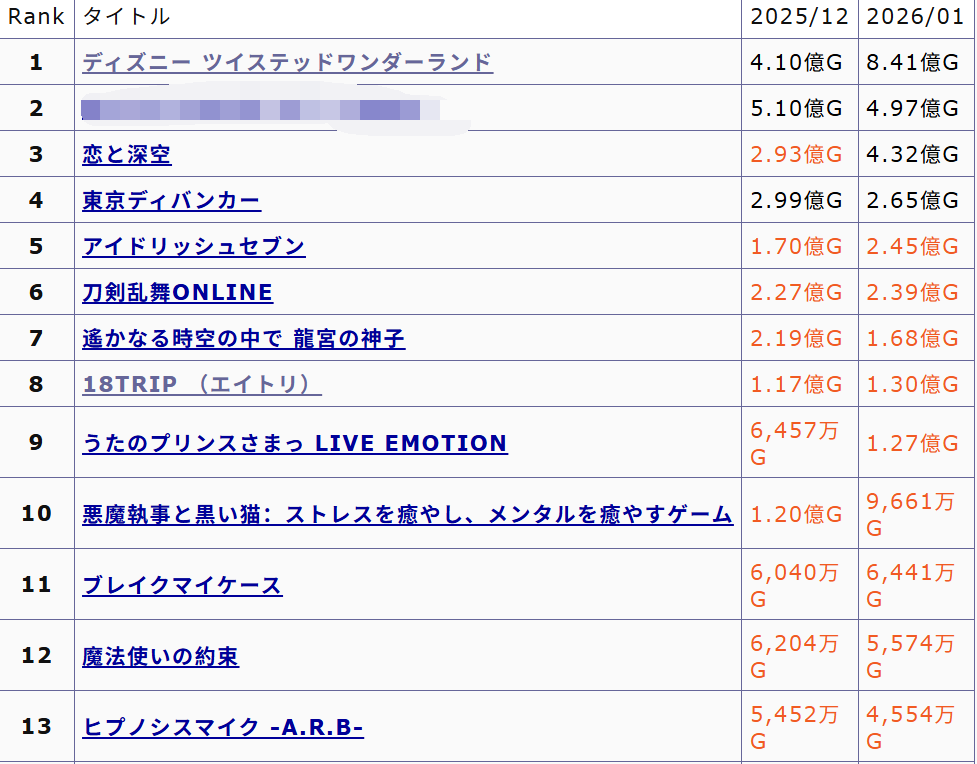The image size is (977, 764).
Task: Select the 4.10億G cell for rank 1
Action: [799, 62]
